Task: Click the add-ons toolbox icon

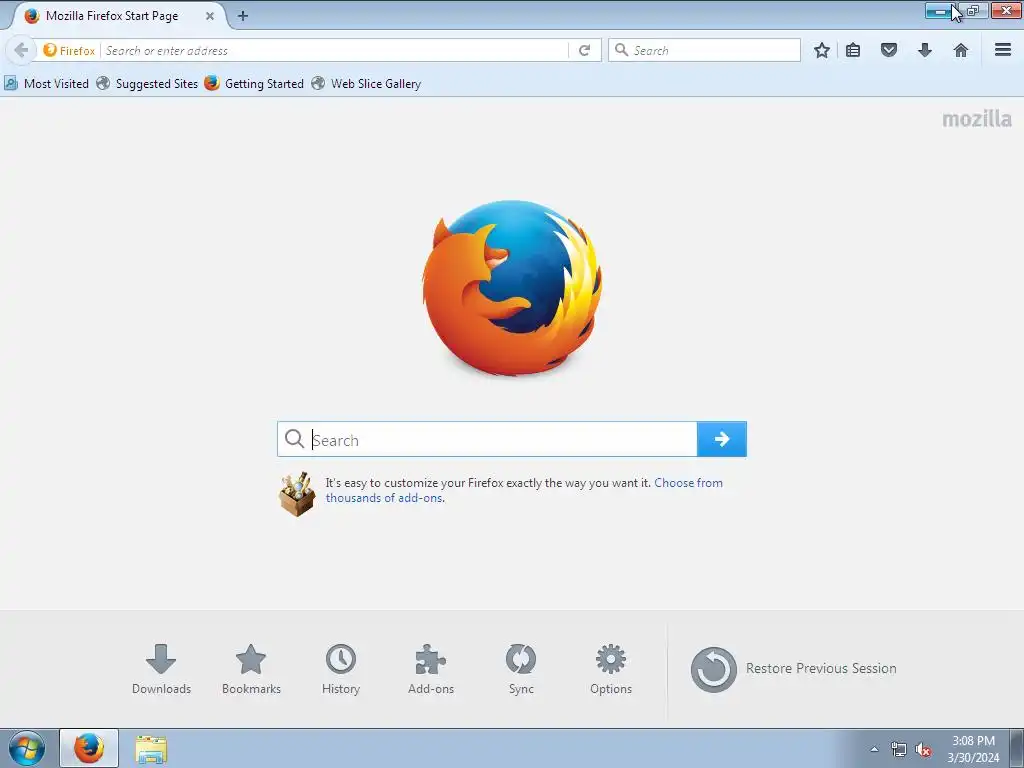Action: pyautogui.click(x=297, y=494)
